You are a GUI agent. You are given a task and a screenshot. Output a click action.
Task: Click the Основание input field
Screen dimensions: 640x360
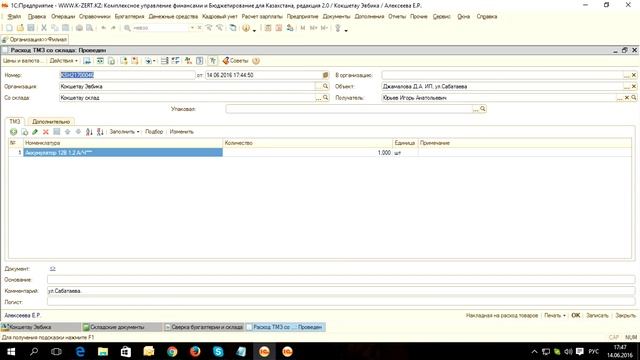point(341,280)
